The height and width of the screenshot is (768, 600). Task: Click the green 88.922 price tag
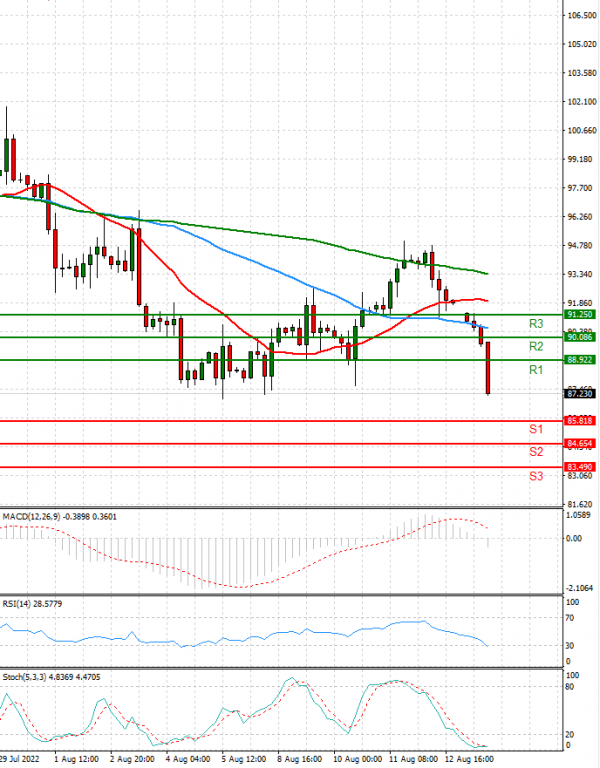[x=580, y=359]
